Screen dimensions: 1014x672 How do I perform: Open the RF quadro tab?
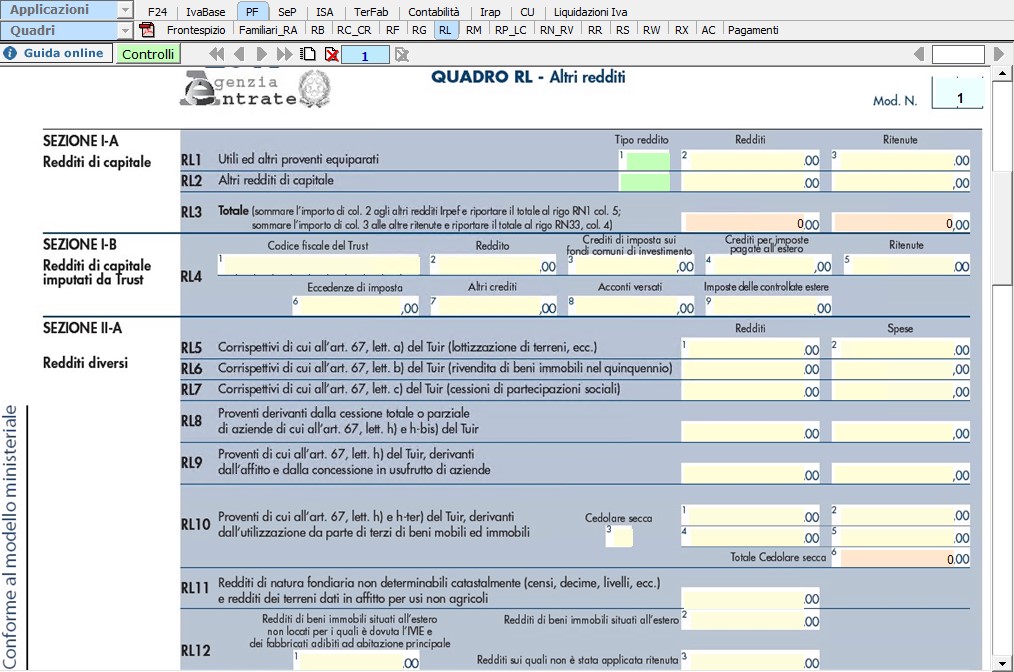click(393, 30)
